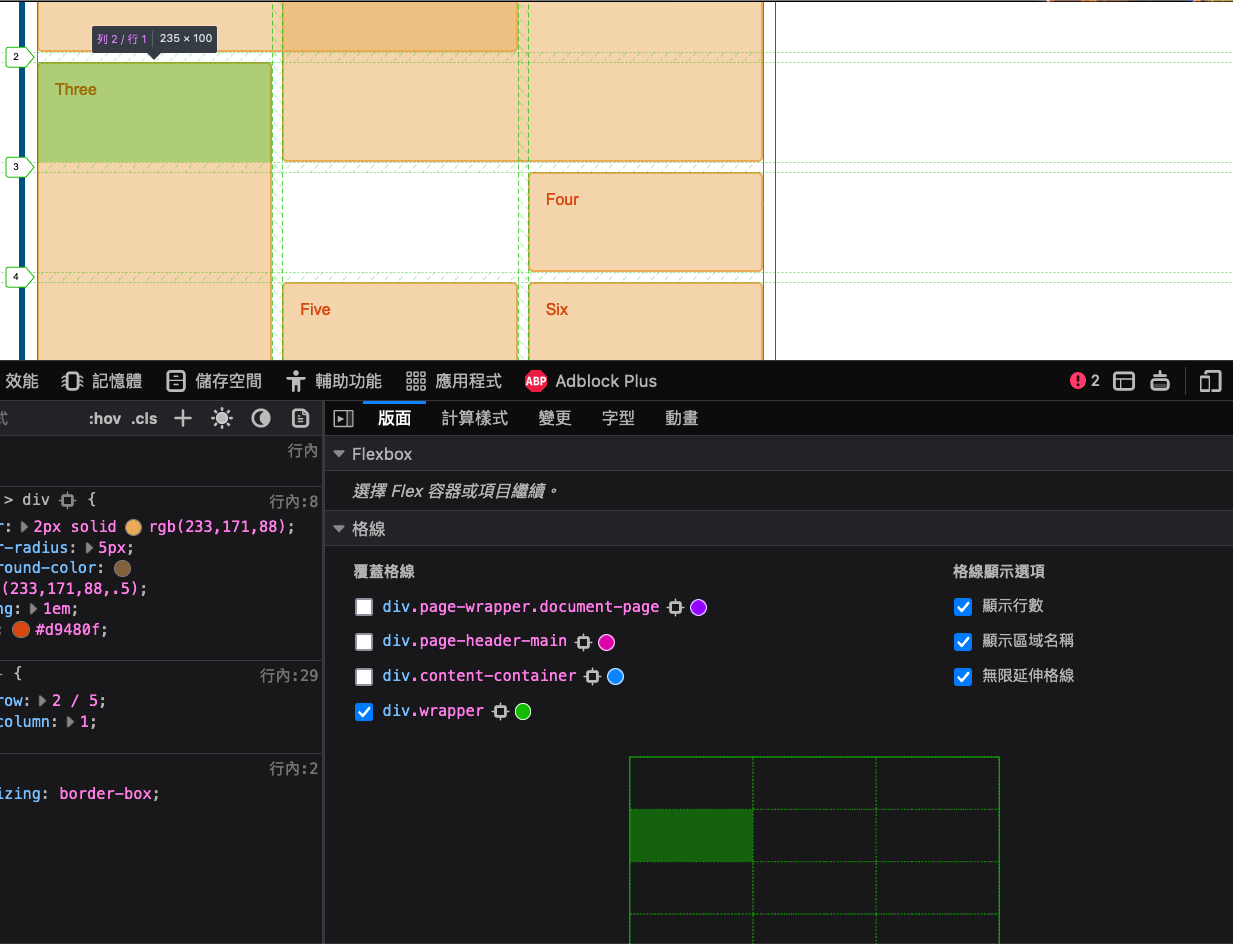Click highlight icon next to div.wrapper

coord(501,712)
